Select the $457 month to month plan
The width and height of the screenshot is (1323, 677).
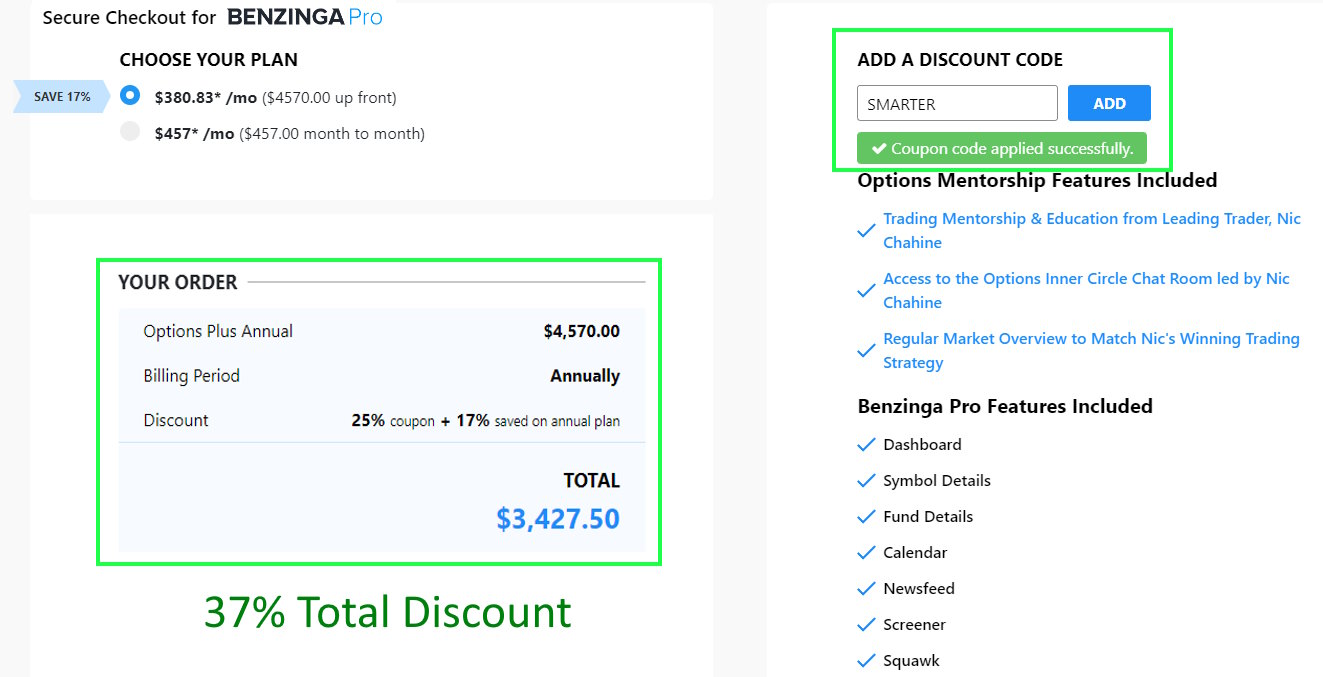130,131
